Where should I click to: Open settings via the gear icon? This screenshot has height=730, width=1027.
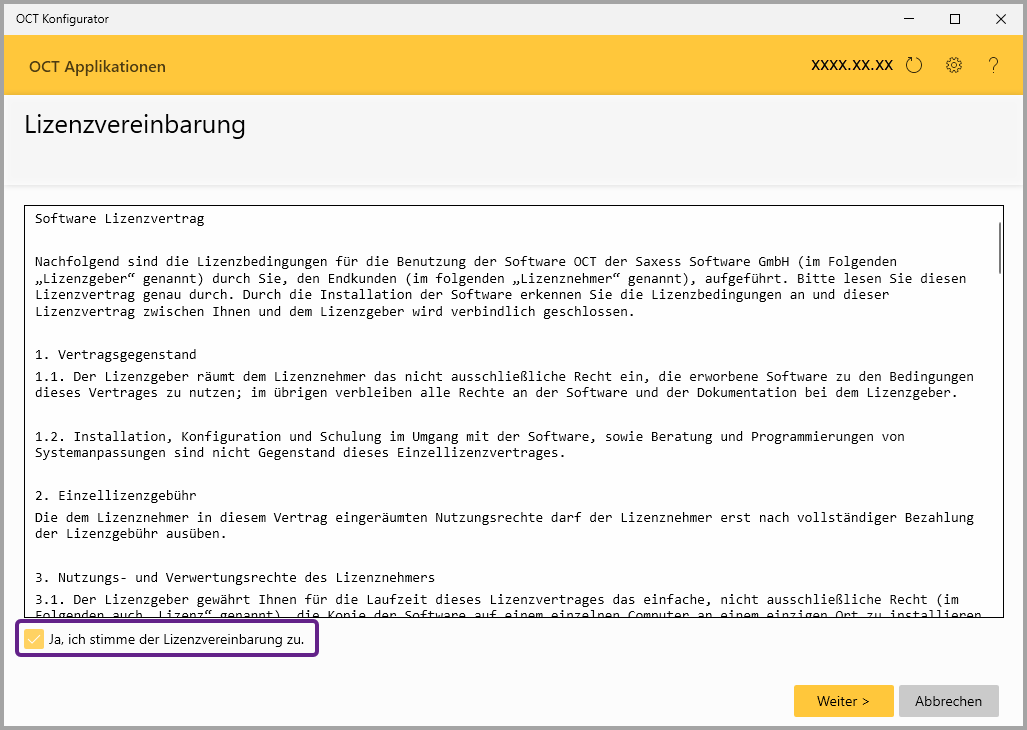(954, 66)
